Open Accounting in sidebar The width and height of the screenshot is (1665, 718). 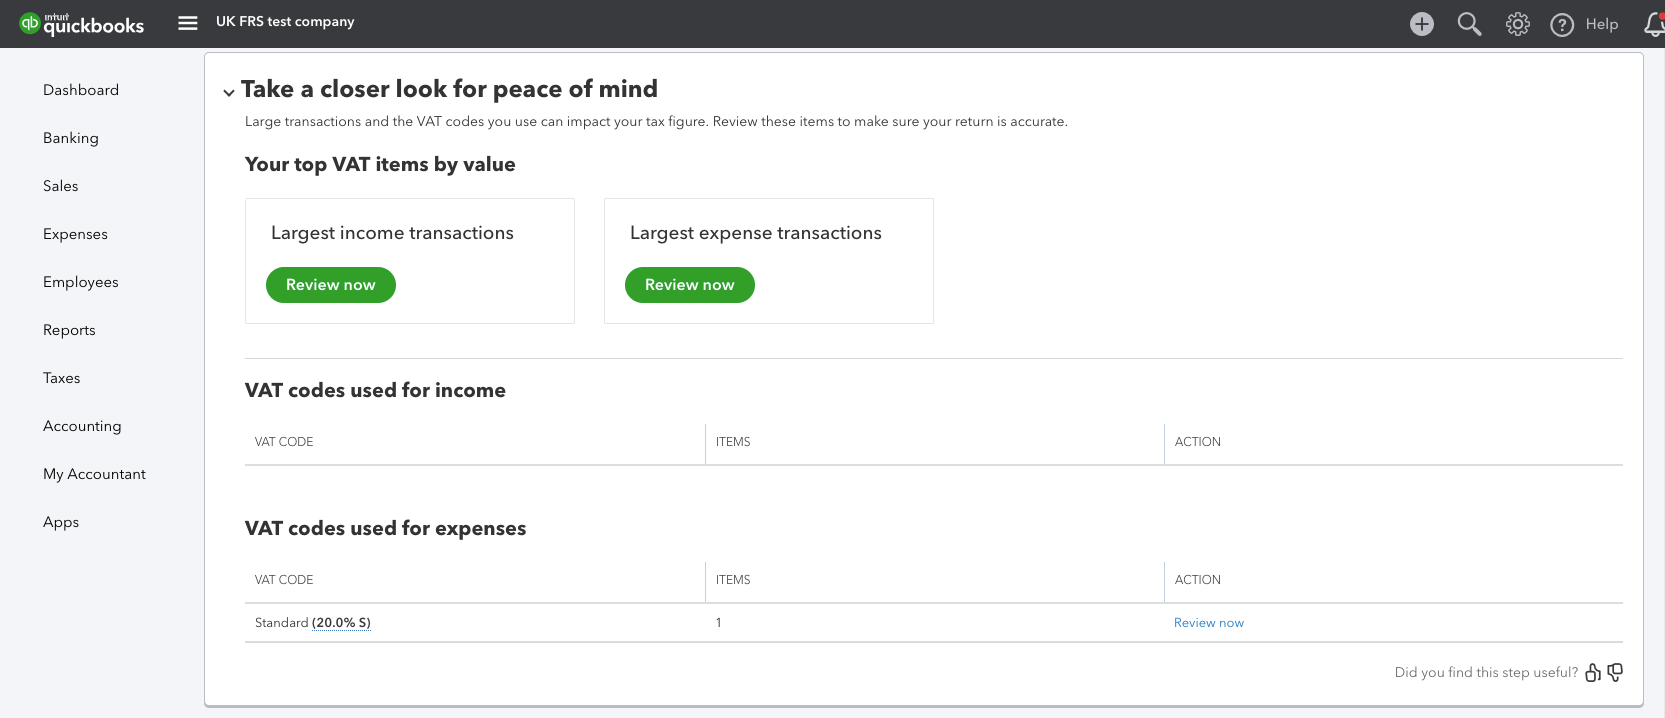82,426
